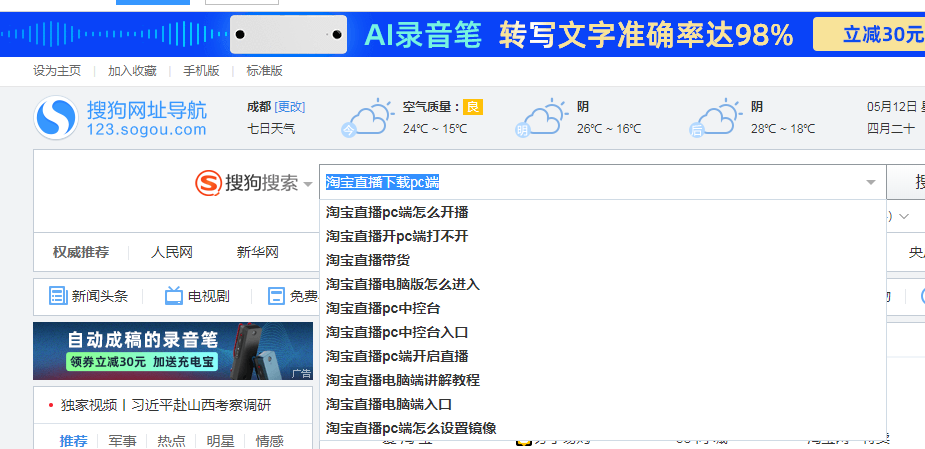Click the day-after-tomorrow weather icon
The image size is (925, 449).
tap(714, 118)
